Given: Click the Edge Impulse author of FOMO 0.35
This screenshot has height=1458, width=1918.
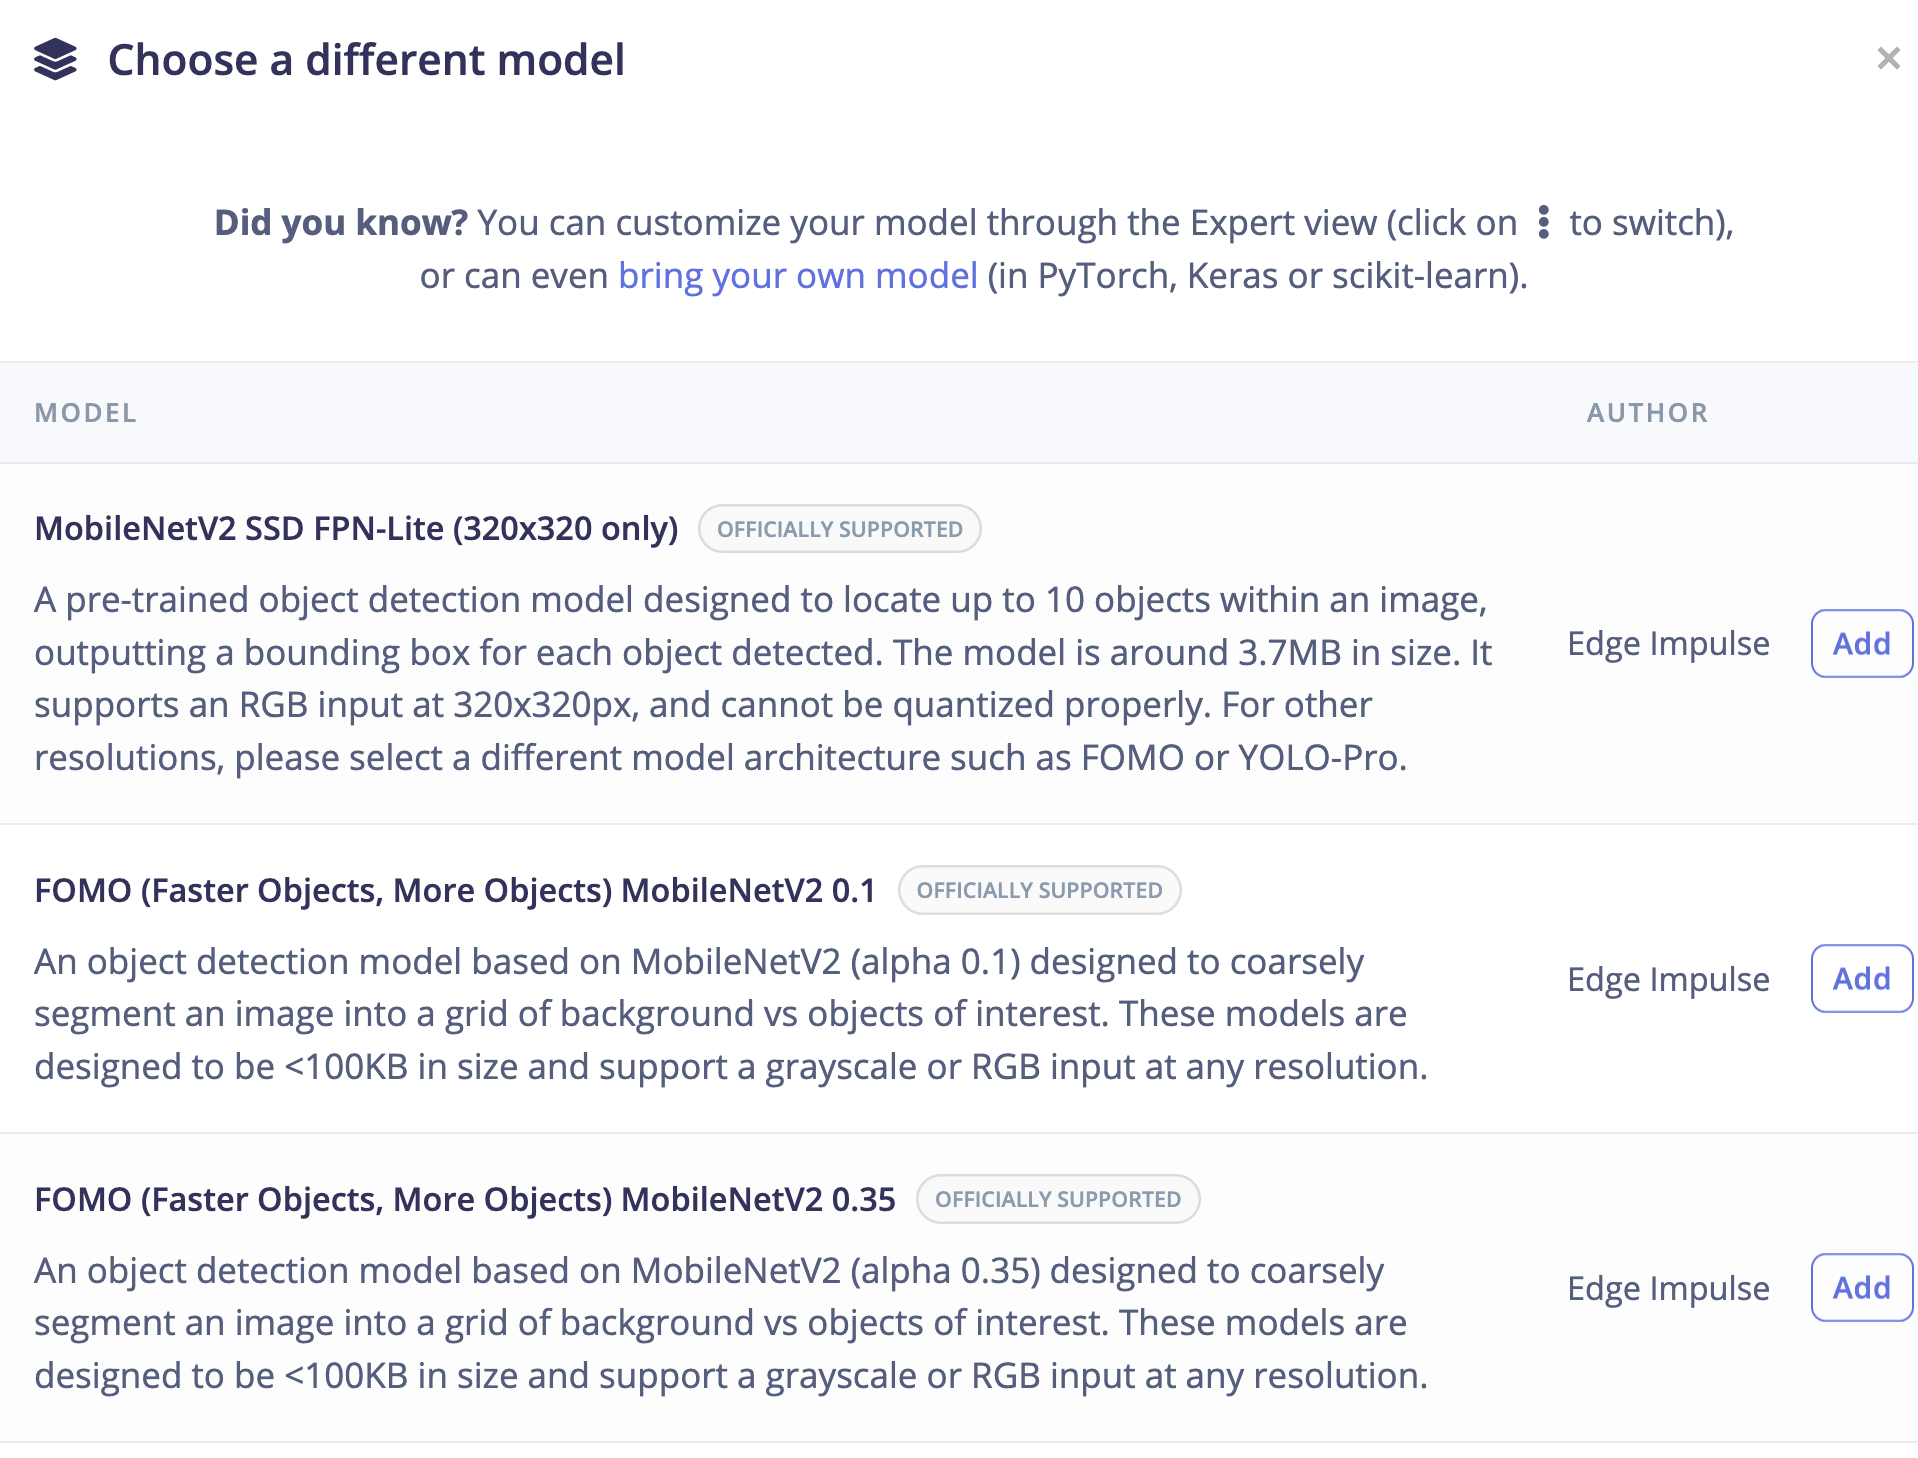Looking at the screenshot, I should pyautogui.click(x=1668, y=1288).
